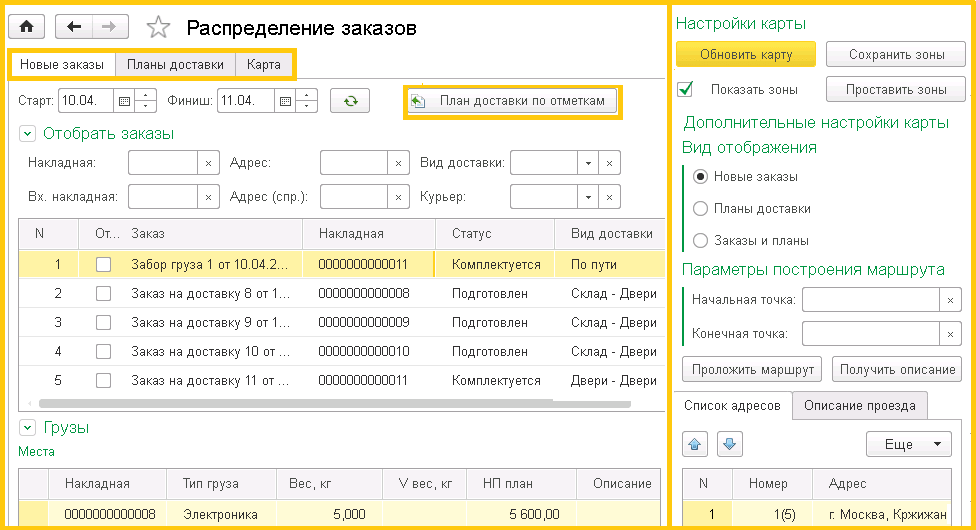Clear the Адрес filter field
The width and height of the screenshot is (976, 530).
coord(398,163)
